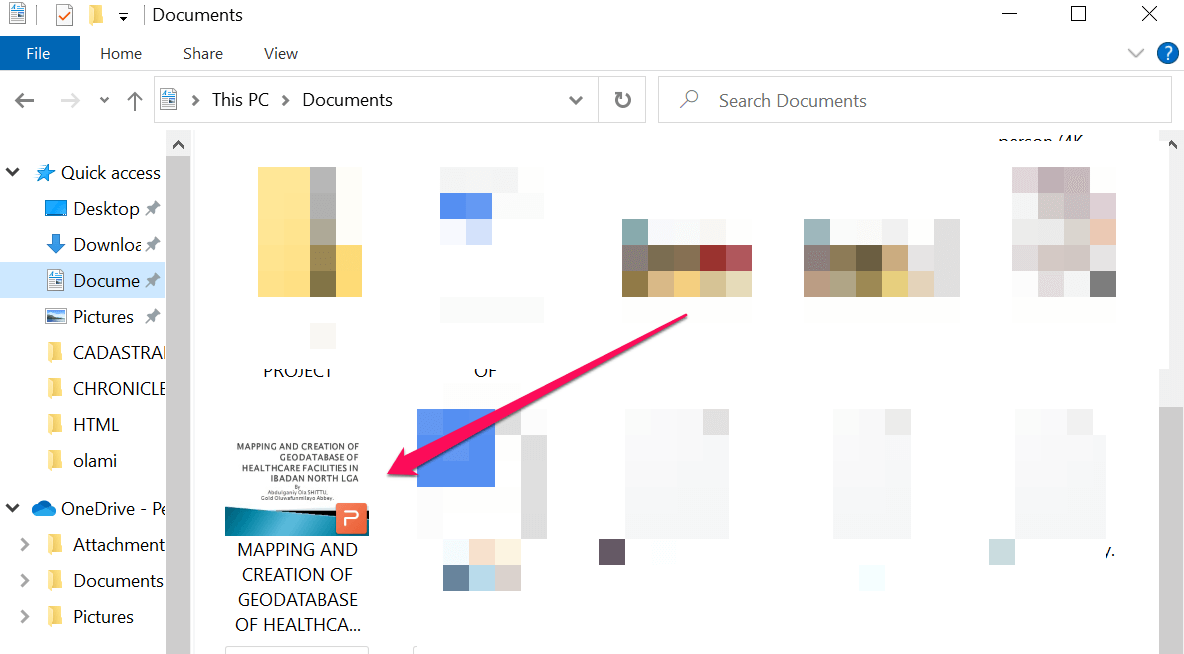
Task: Switch to the View ribbon tab
Action: coord(280,53)
